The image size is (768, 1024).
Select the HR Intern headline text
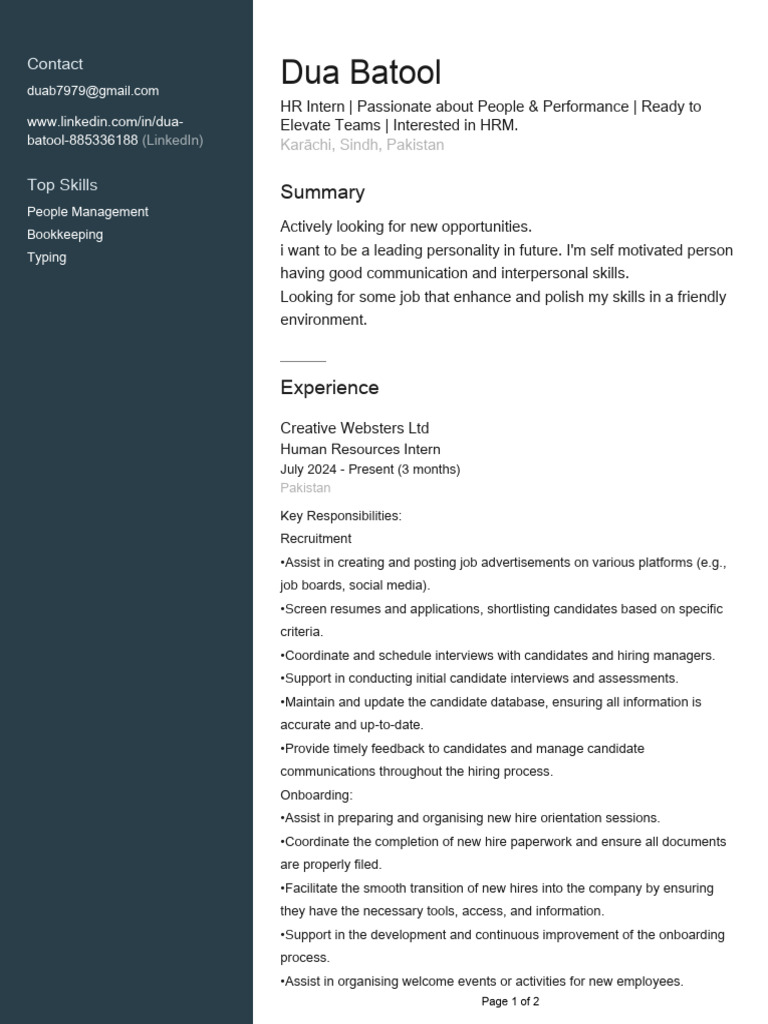(x=490, y=116)
